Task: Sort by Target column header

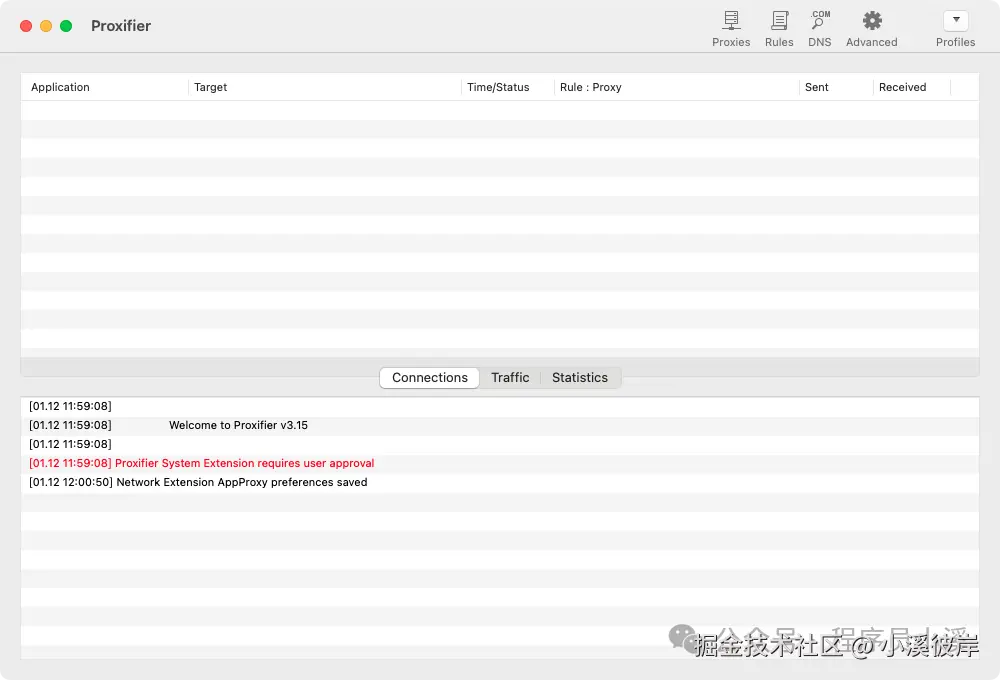Action: tap(325, 87)
